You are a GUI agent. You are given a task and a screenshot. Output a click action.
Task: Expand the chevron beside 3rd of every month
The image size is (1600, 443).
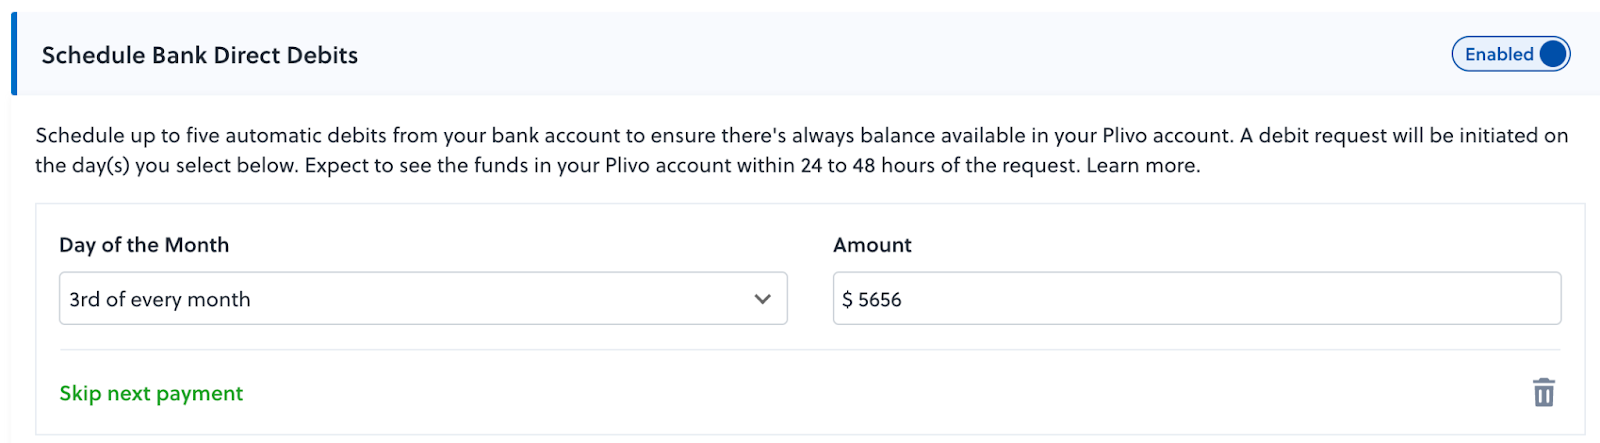click(x=763, y=299)
